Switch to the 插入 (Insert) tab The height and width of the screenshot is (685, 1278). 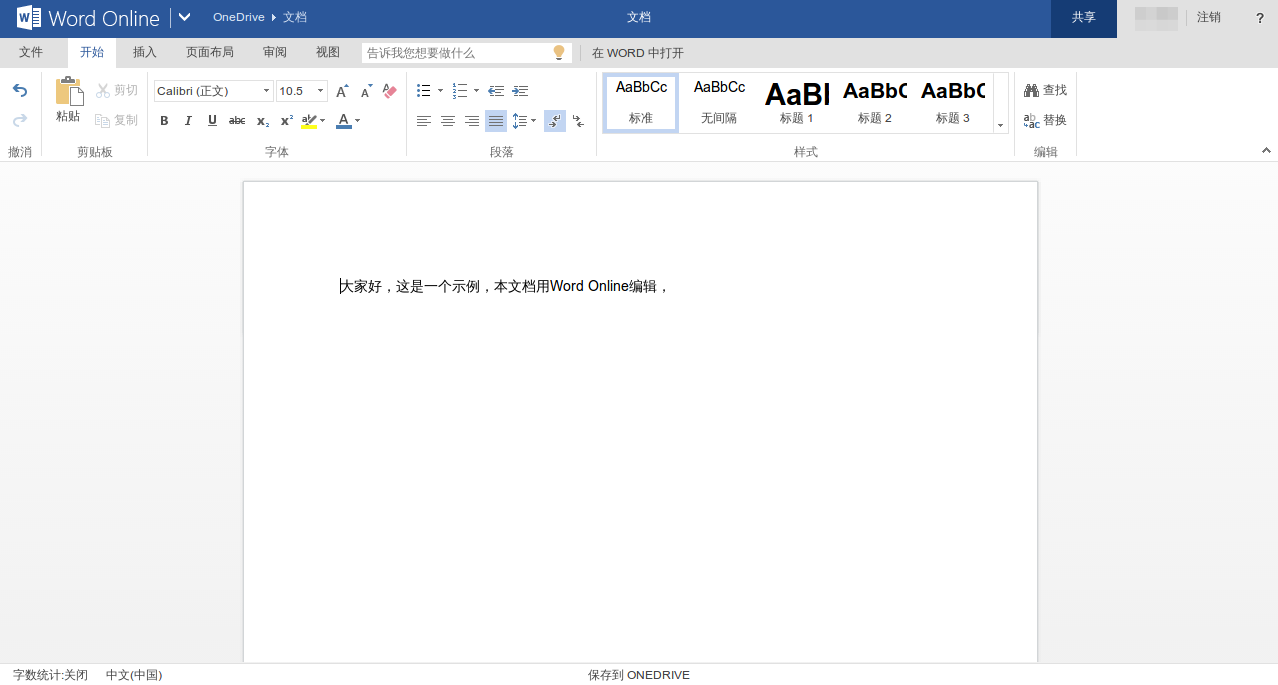[145, 53]
